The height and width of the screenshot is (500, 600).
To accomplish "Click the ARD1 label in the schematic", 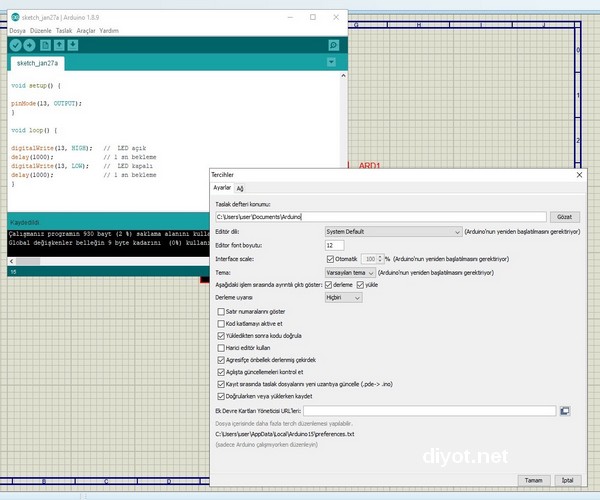I will click(x=370, y=165).
